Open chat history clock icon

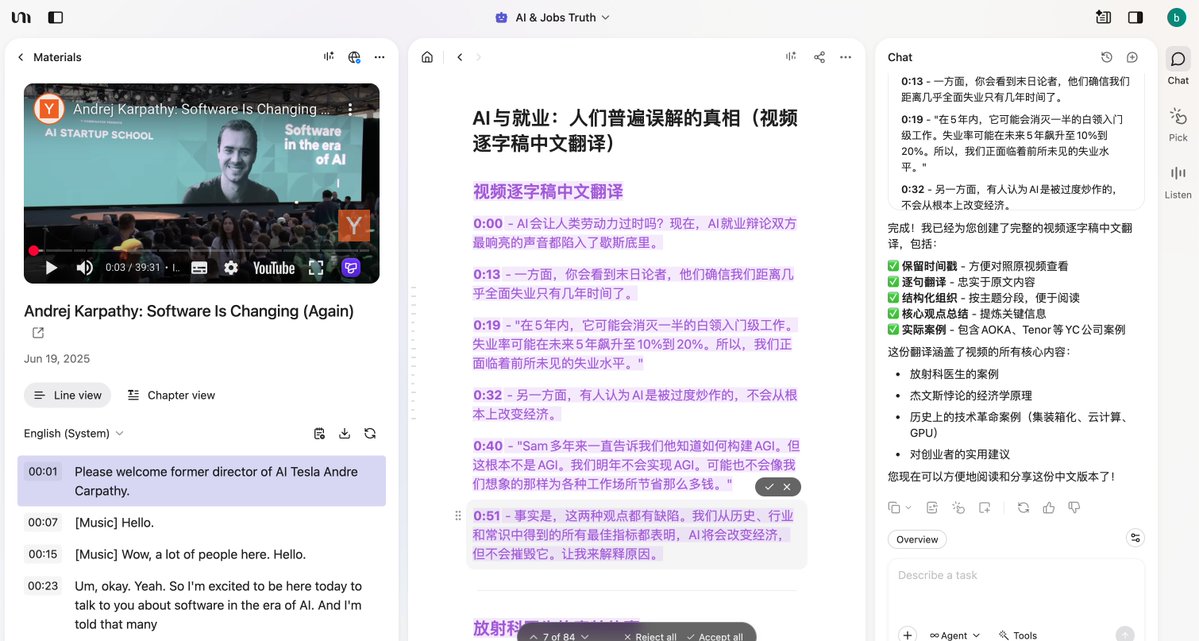(x=1106, y=57)
